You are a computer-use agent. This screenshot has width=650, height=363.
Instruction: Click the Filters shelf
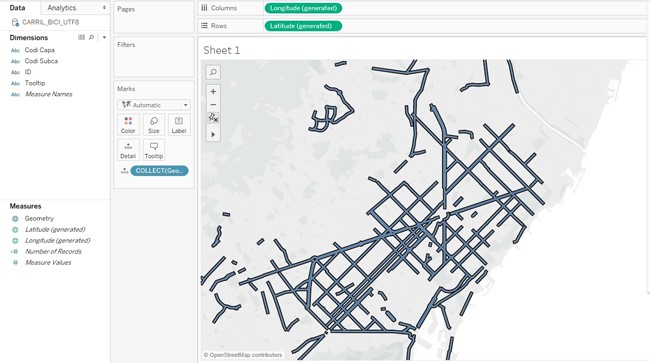pos(154,57)
